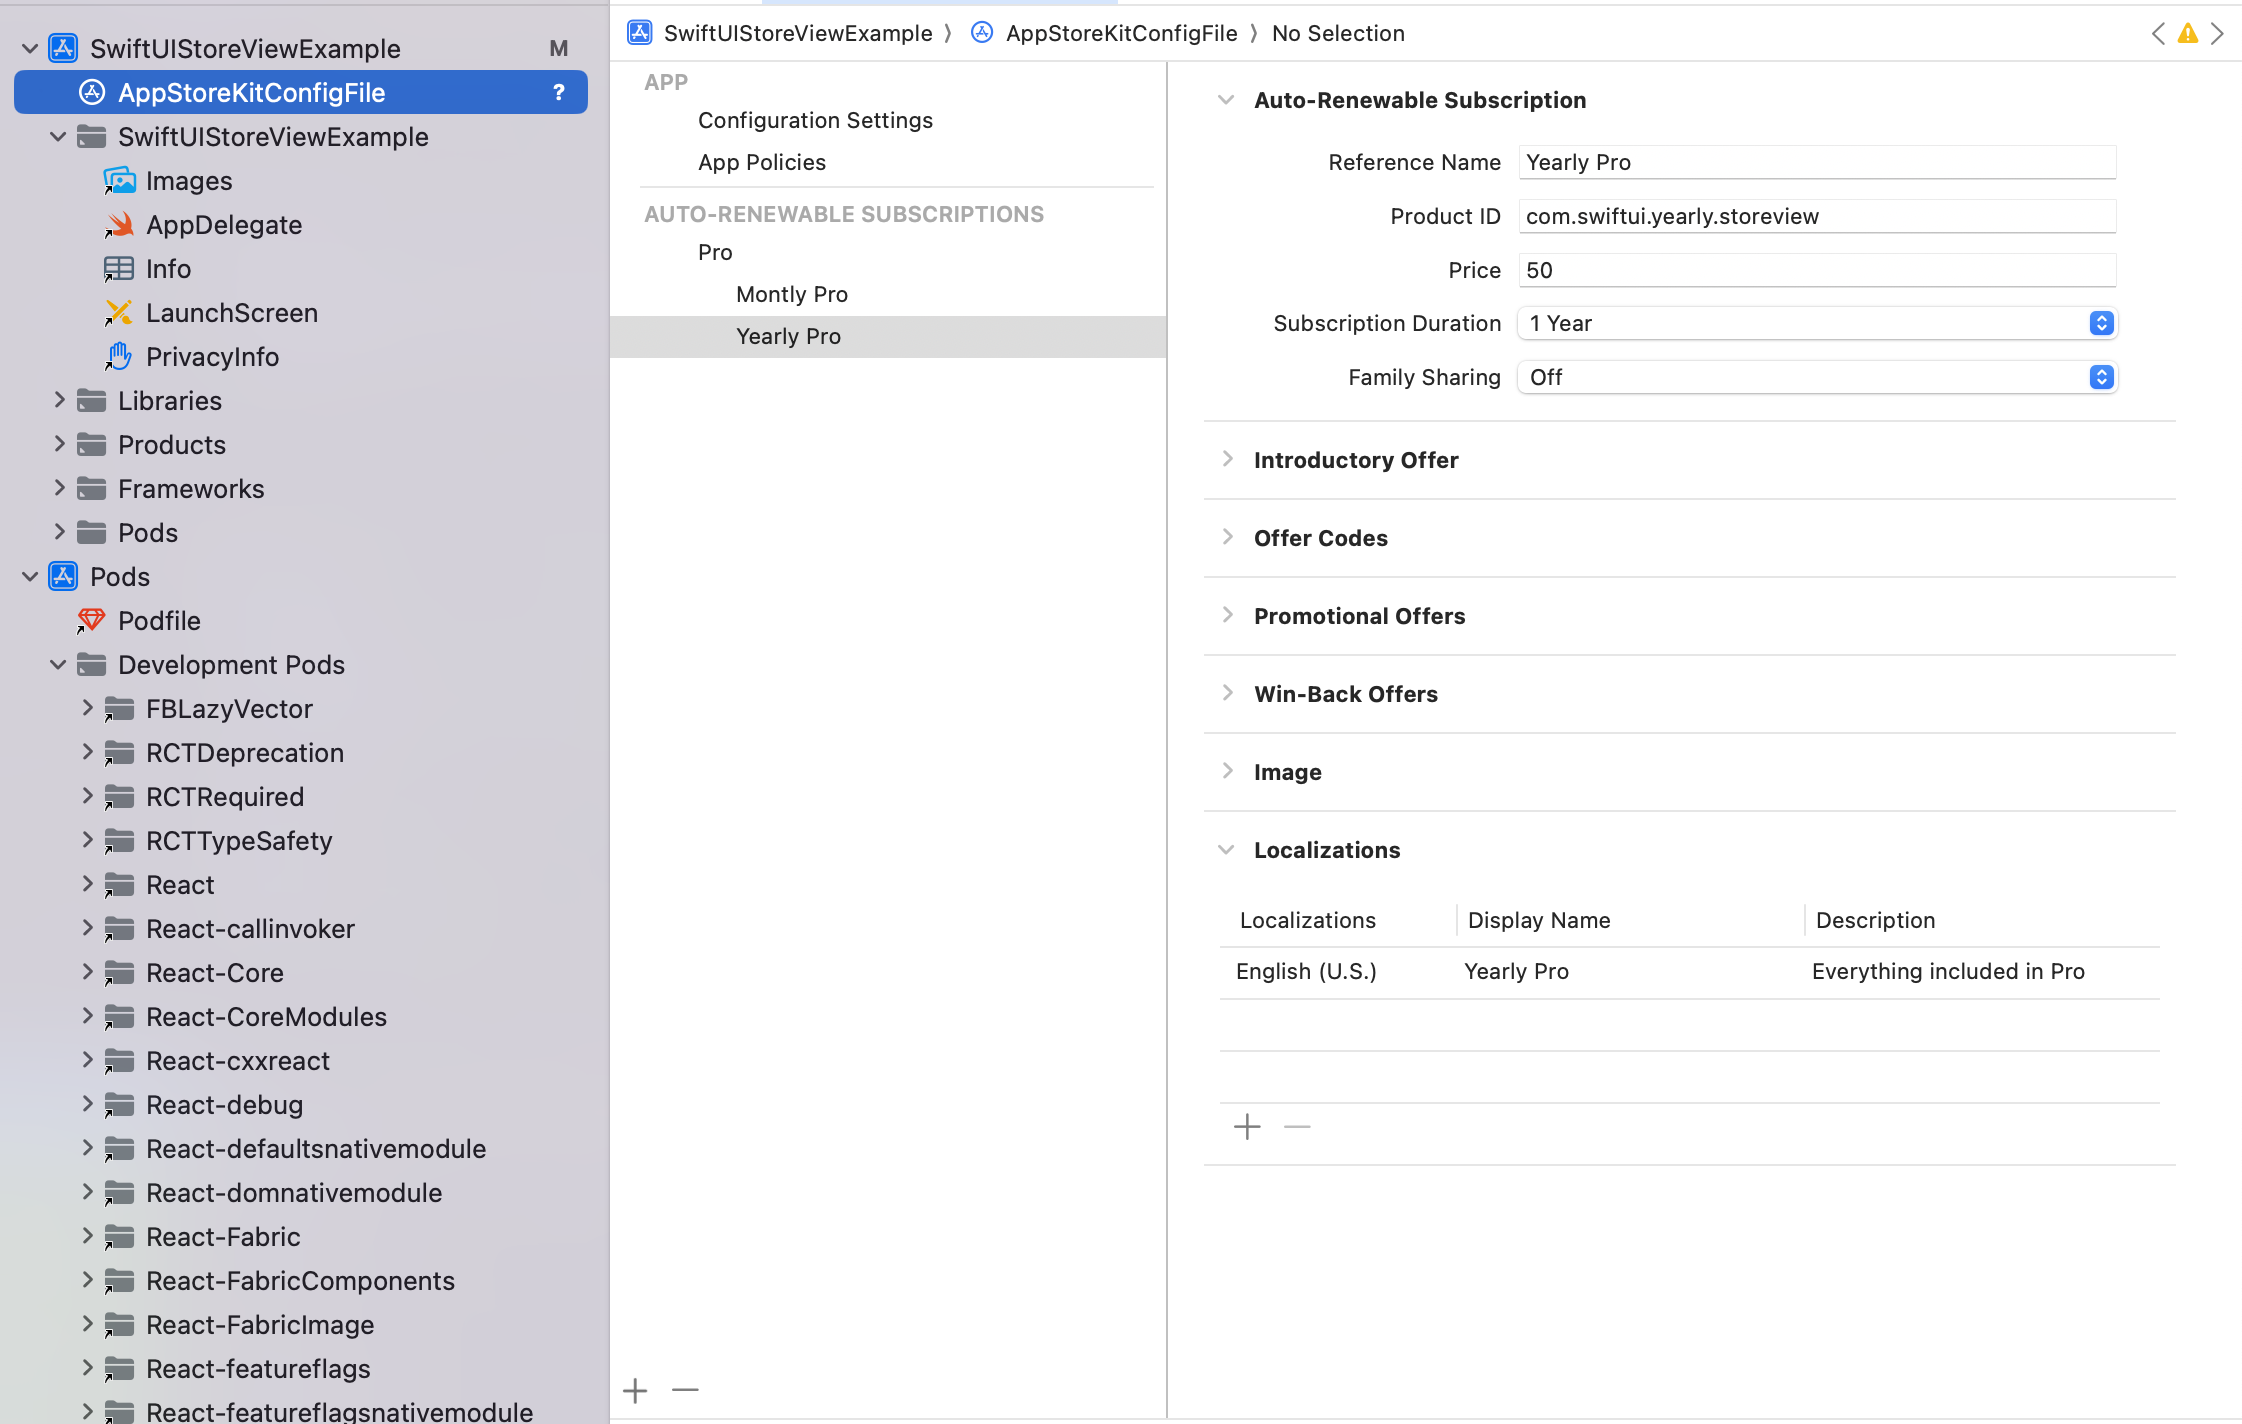Expand the Offer Codes section
Image resolution: width=2242 pixels, height=1424 pixels.
(1227, 537)
